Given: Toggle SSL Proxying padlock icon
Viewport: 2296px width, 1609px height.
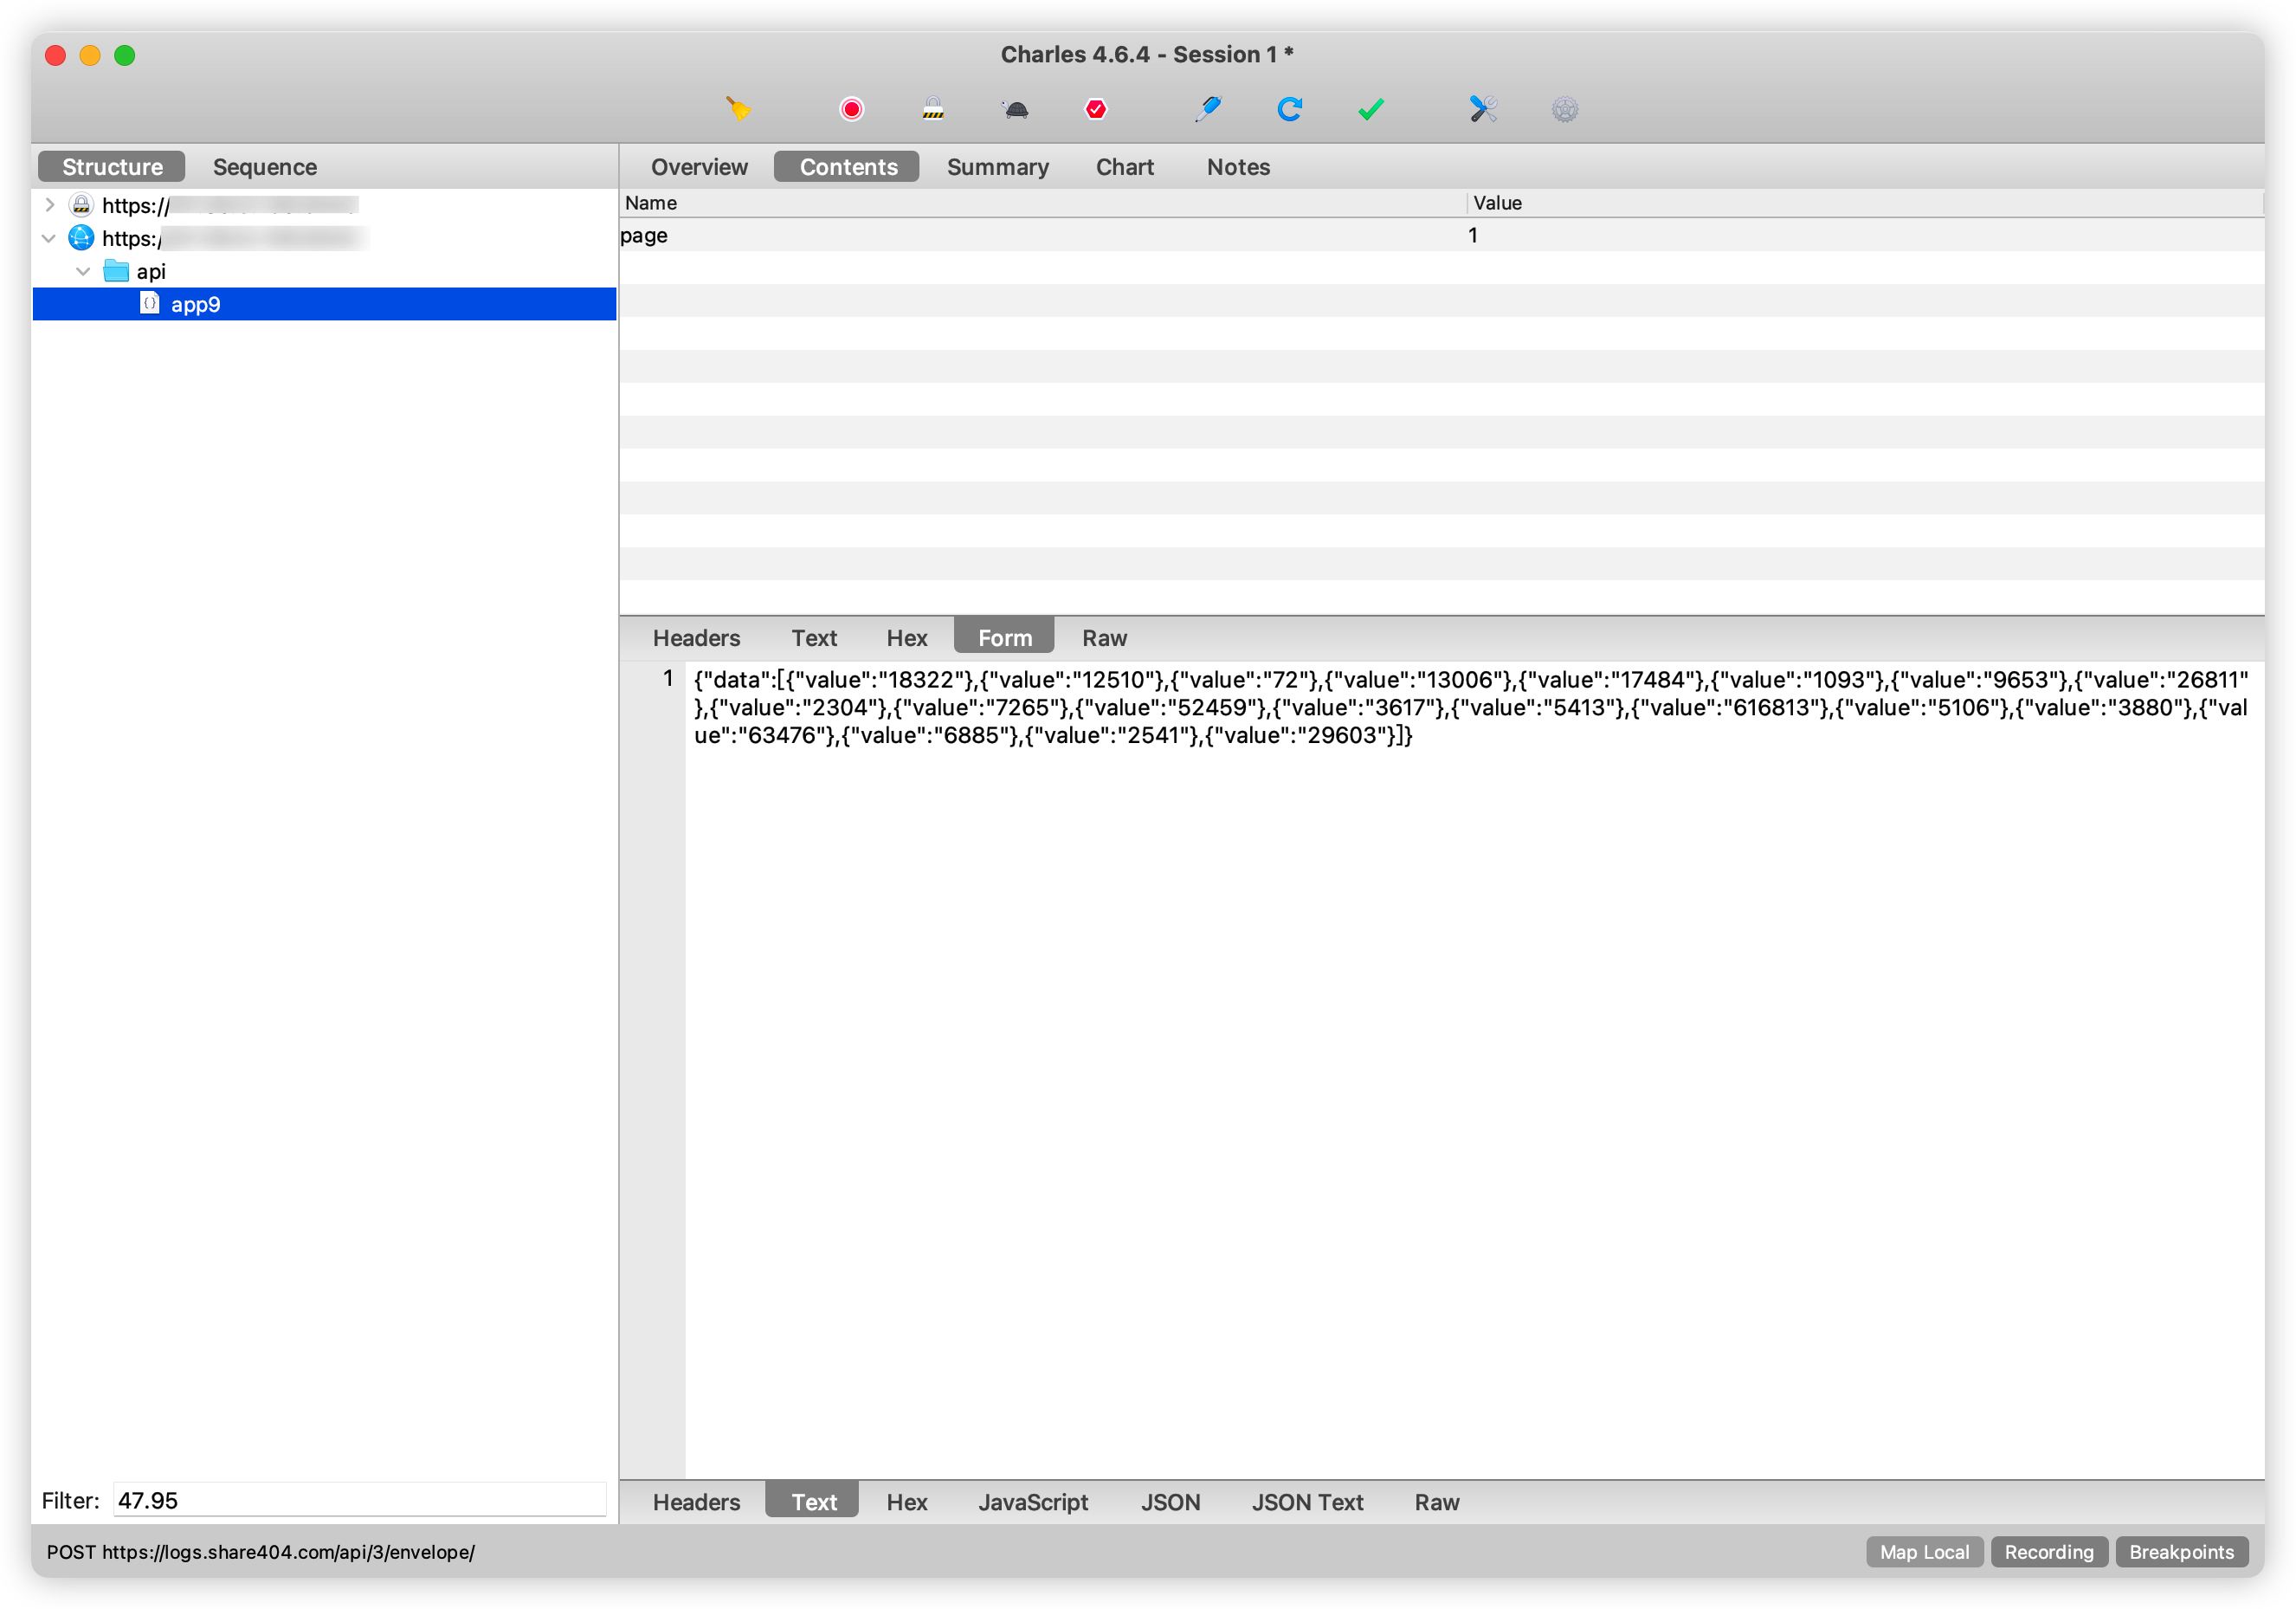Looking at the screenshot, I should pyautogui.click(x=933, y=109).
